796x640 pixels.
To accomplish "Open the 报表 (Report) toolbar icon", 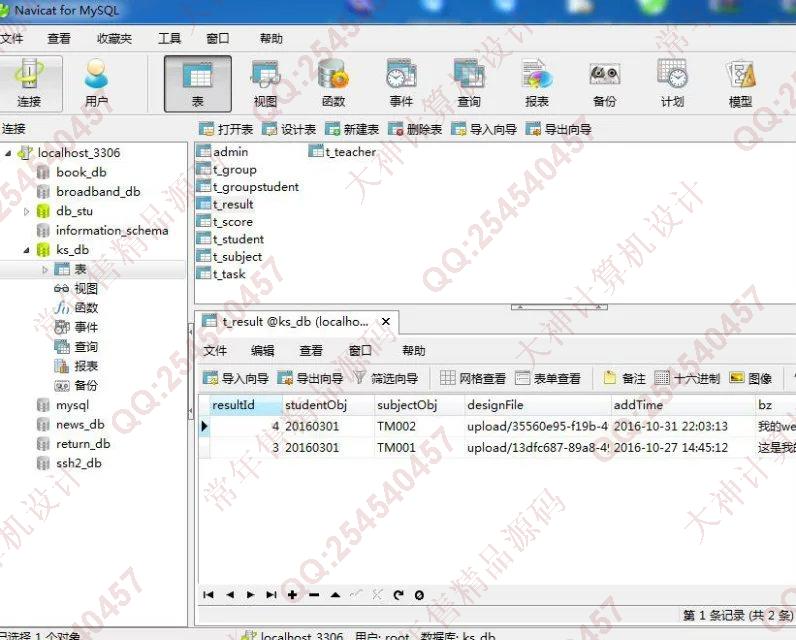I will coord(537,83).
